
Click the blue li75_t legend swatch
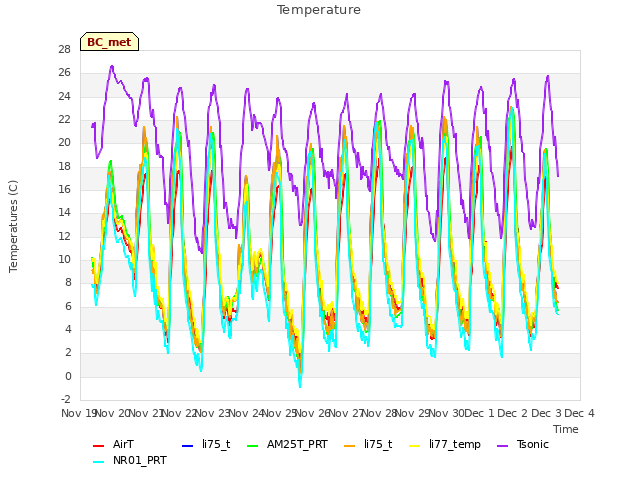tap(187, 446)
